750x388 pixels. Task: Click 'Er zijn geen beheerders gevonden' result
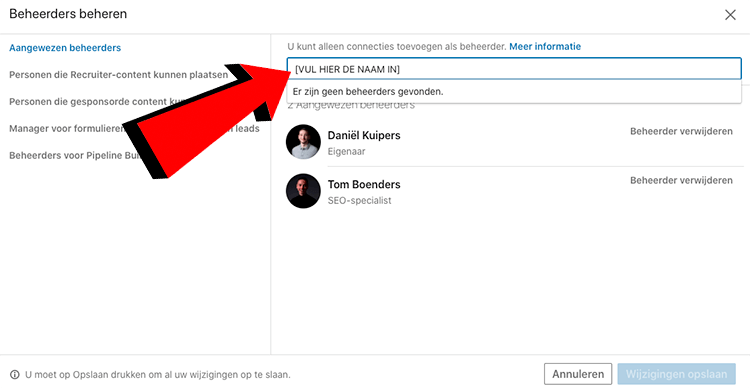[x=514, y=91]
